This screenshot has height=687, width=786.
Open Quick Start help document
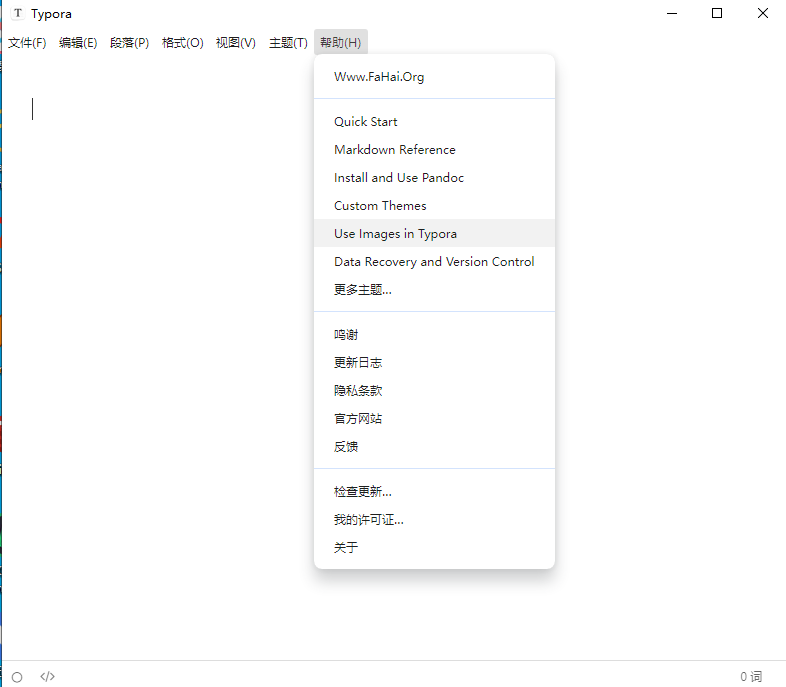(366, 122)
